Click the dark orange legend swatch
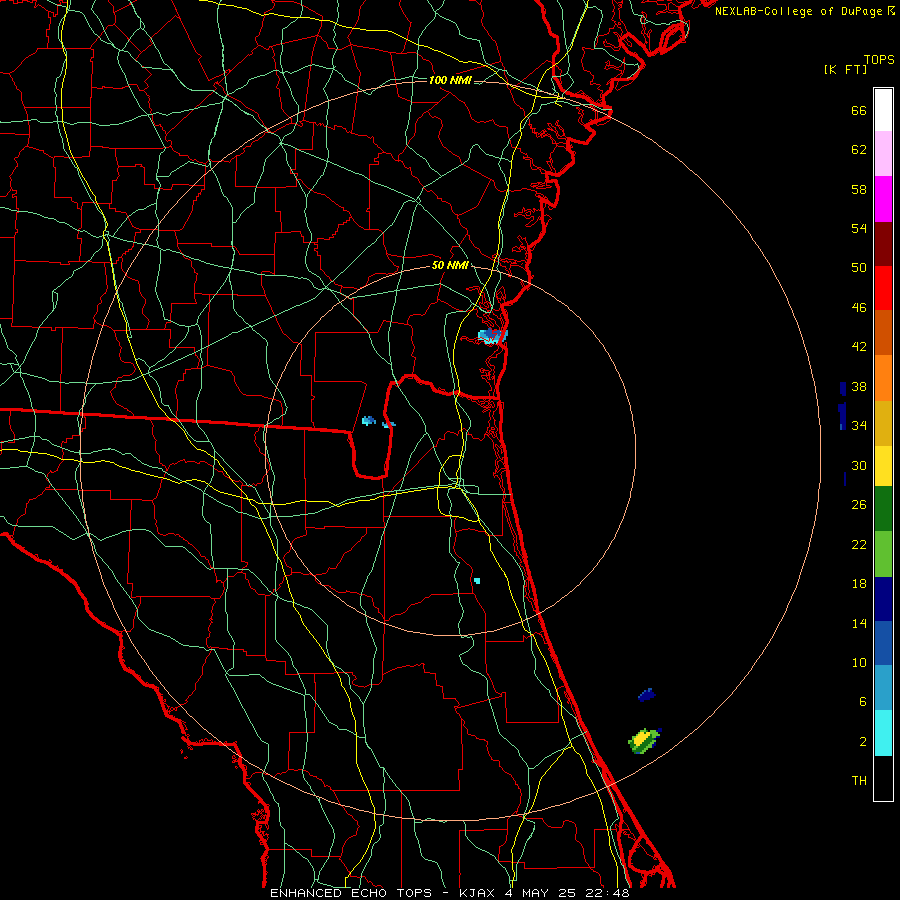Screen dimensions: 900x900 [x=883, y=332]
